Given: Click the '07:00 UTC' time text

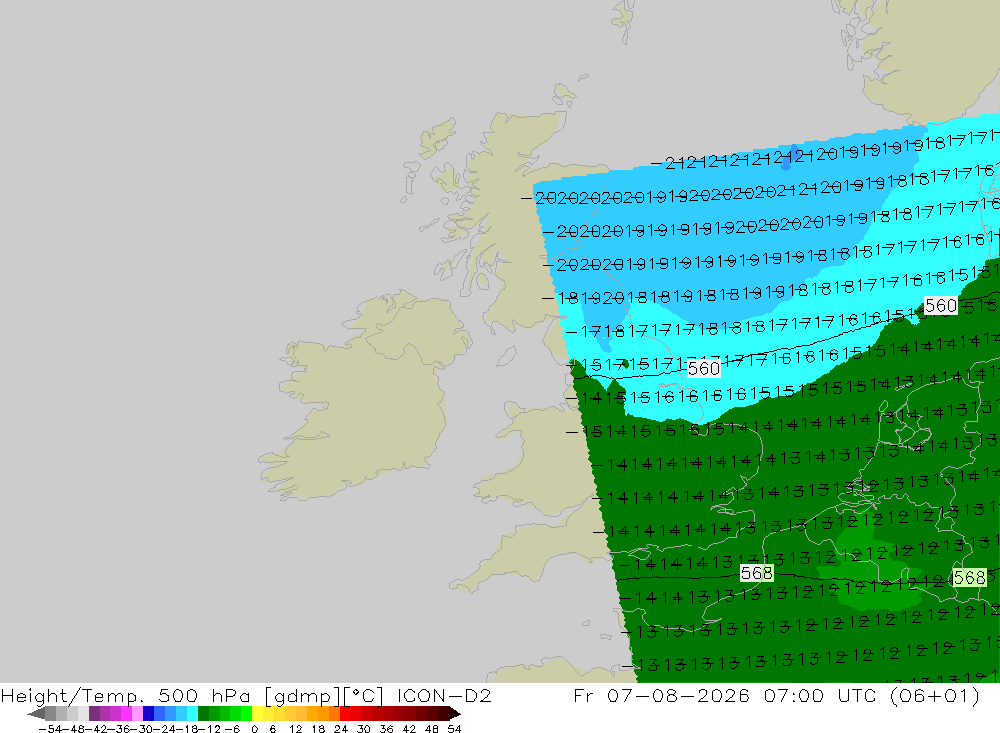Looking at the screenshot, I should click(x=821, y=695).
